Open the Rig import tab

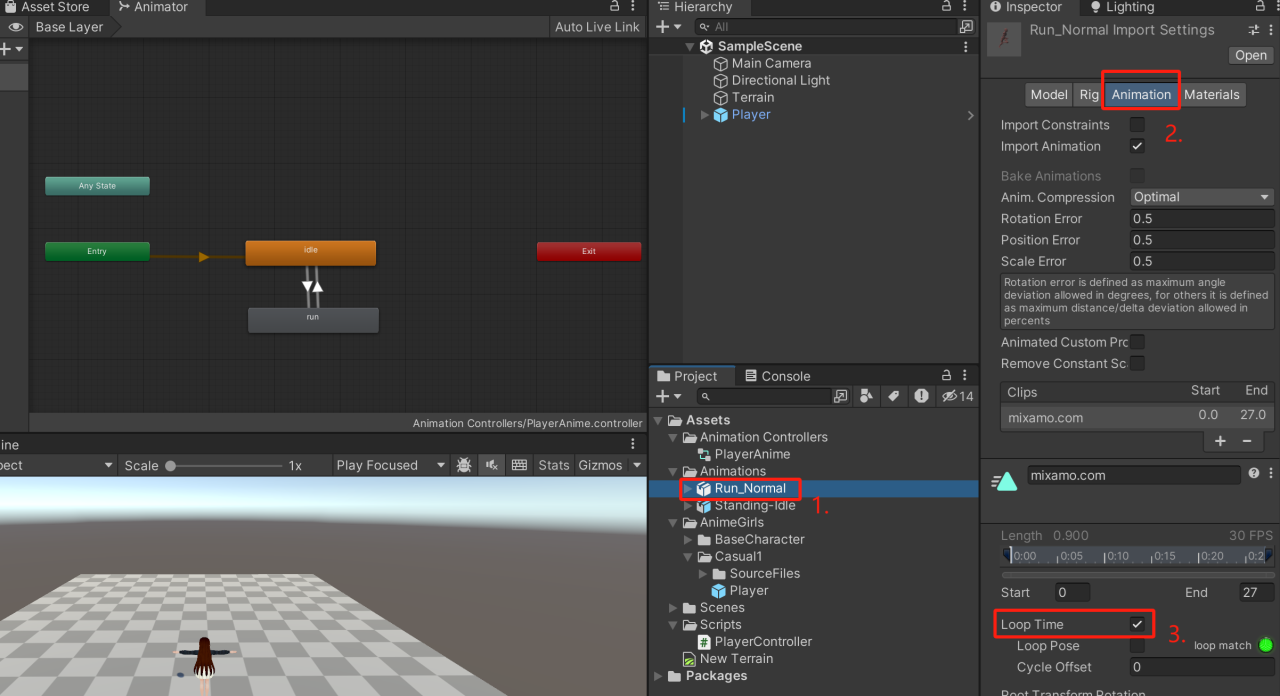click(1089, 95)
